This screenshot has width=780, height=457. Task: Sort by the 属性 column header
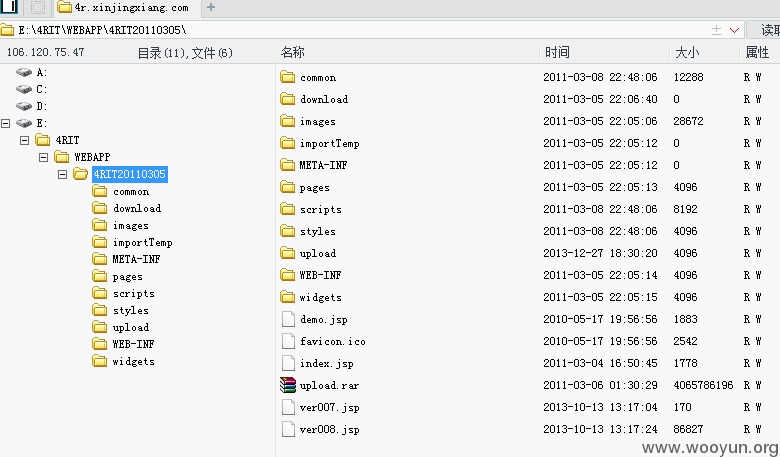point(757,52)
